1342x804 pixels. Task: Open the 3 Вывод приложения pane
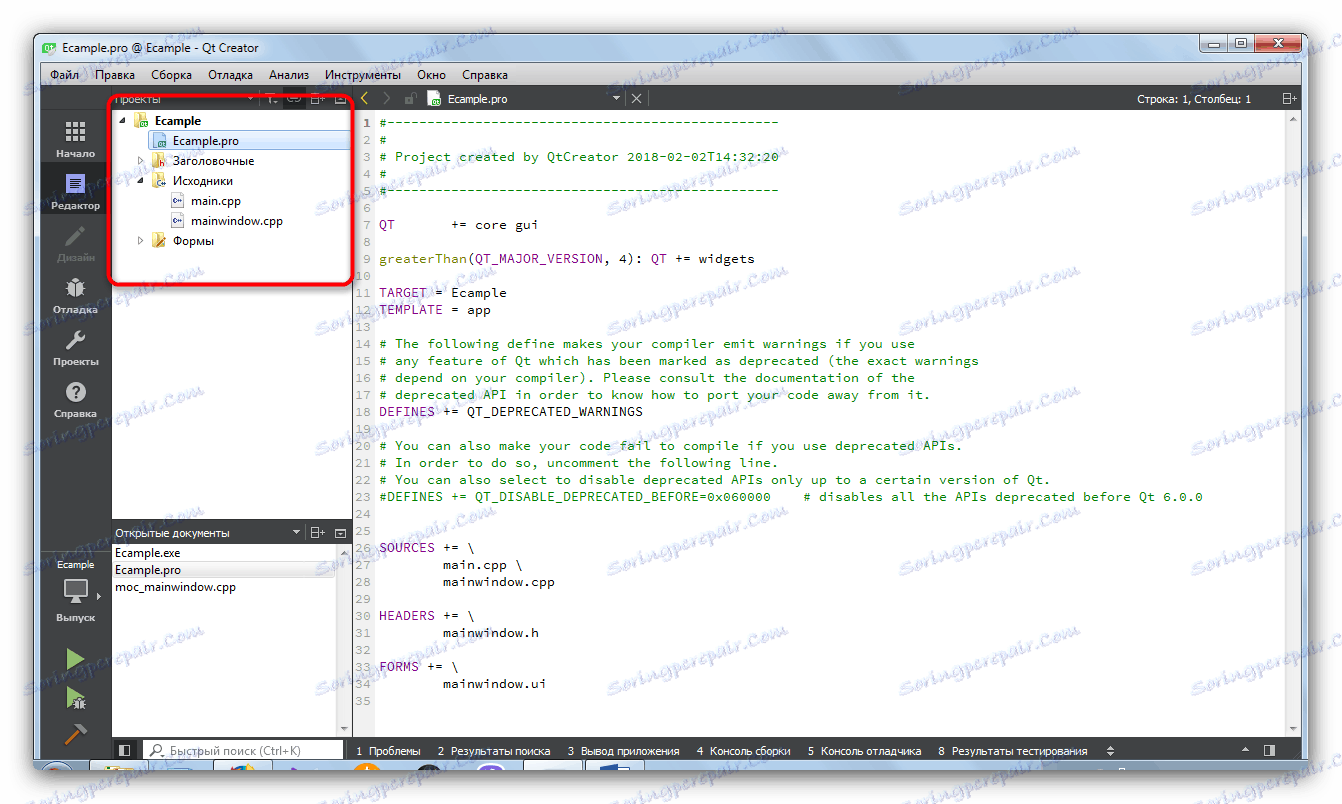pos(624,751)
